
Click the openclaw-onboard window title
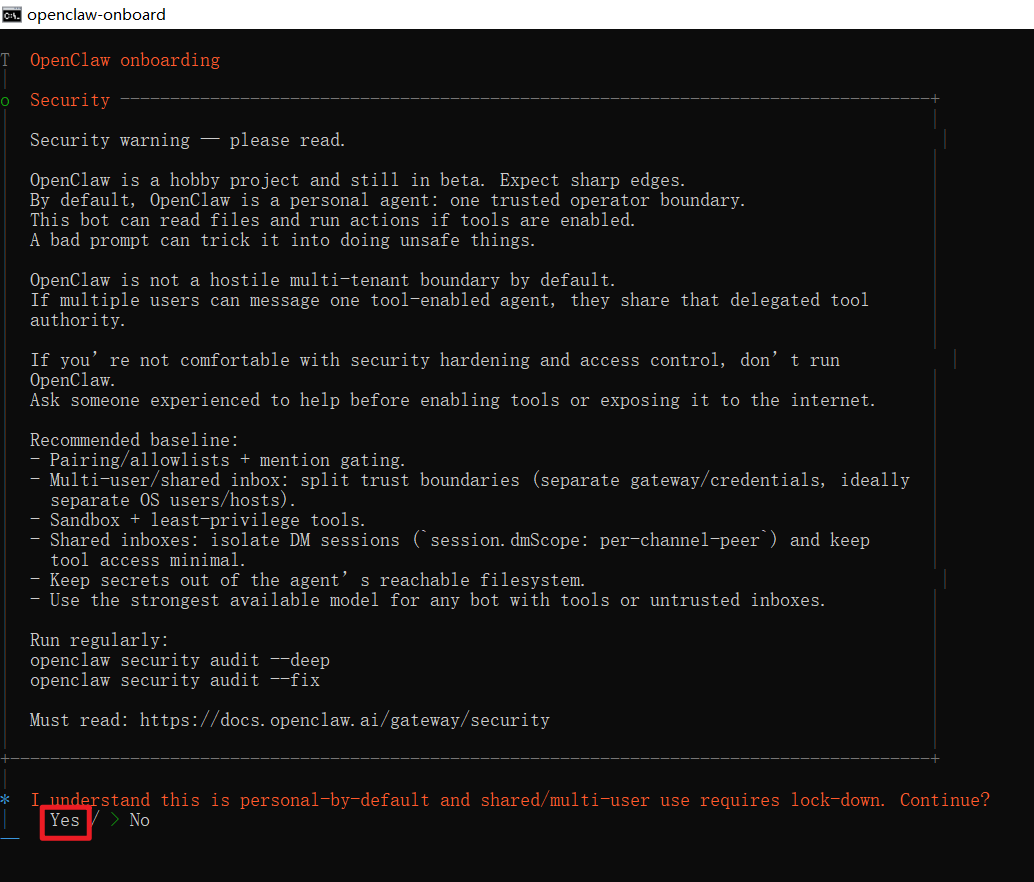point(96,15)
